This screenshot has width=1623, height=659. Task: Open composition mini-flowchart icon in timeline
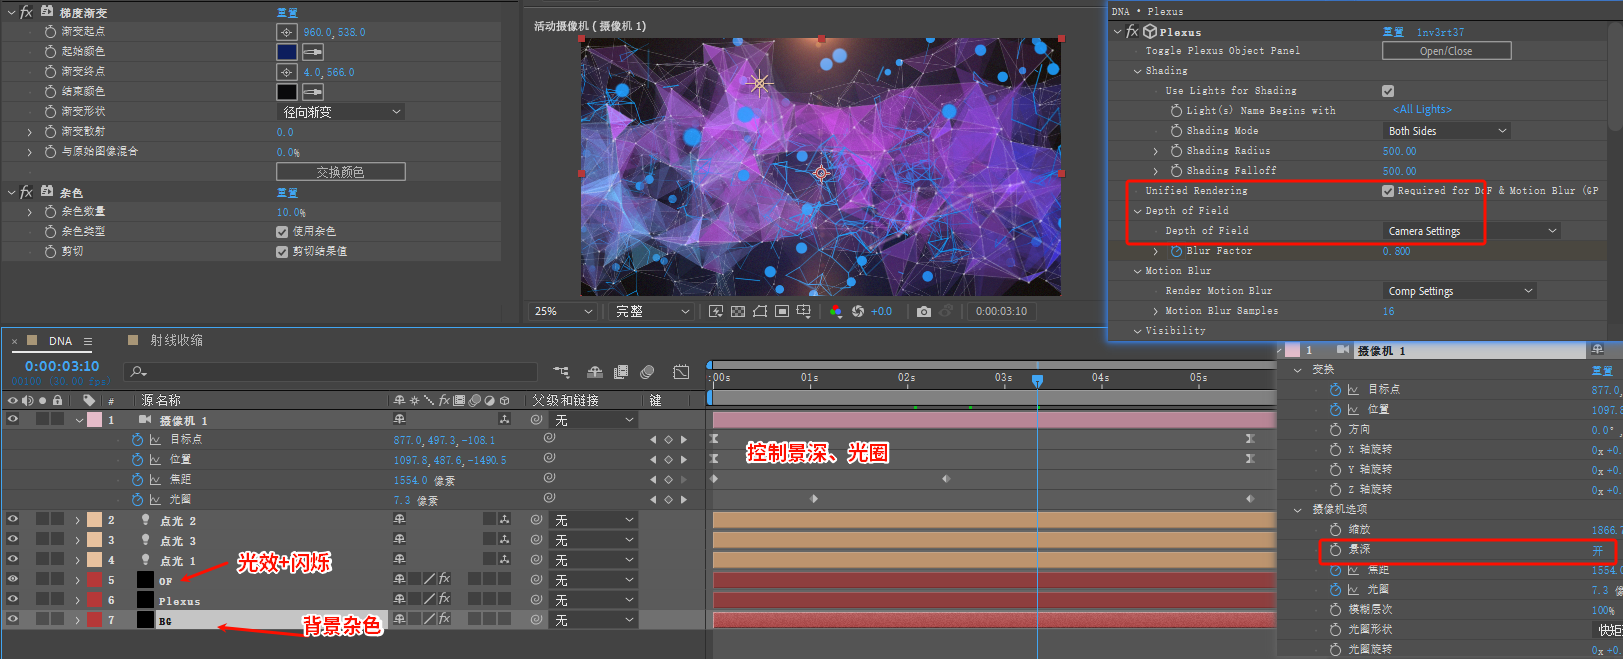tap(561, 372)
